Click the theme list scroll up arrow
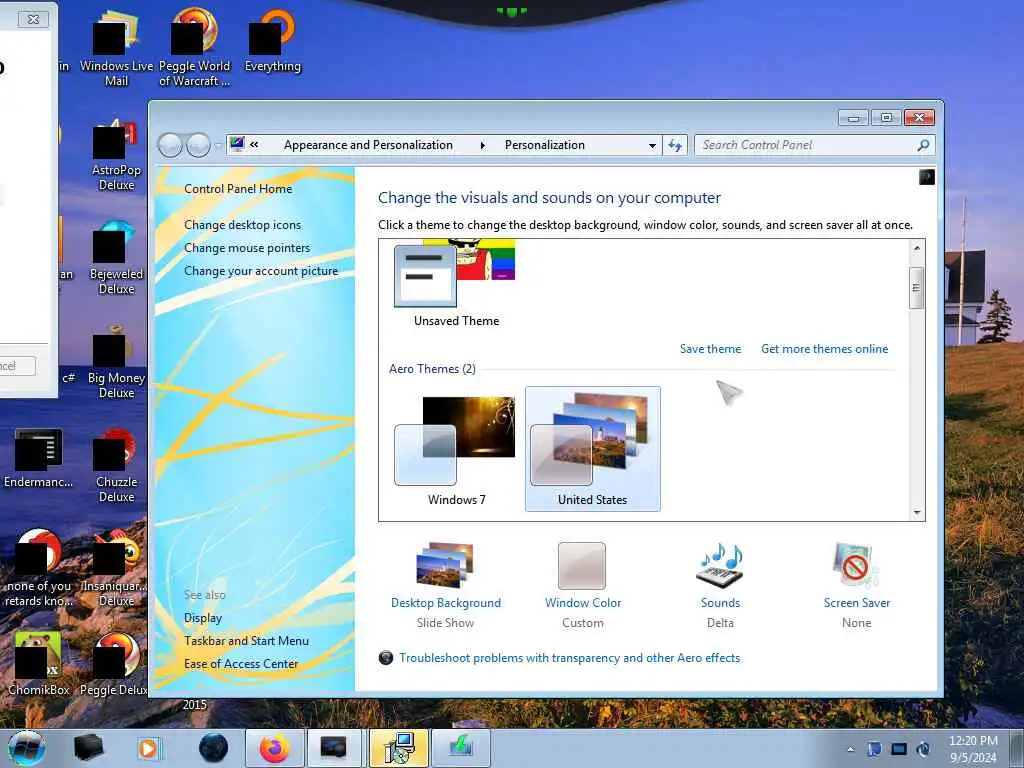Screen dimensions: 1024x768 [x=916, y=248]
